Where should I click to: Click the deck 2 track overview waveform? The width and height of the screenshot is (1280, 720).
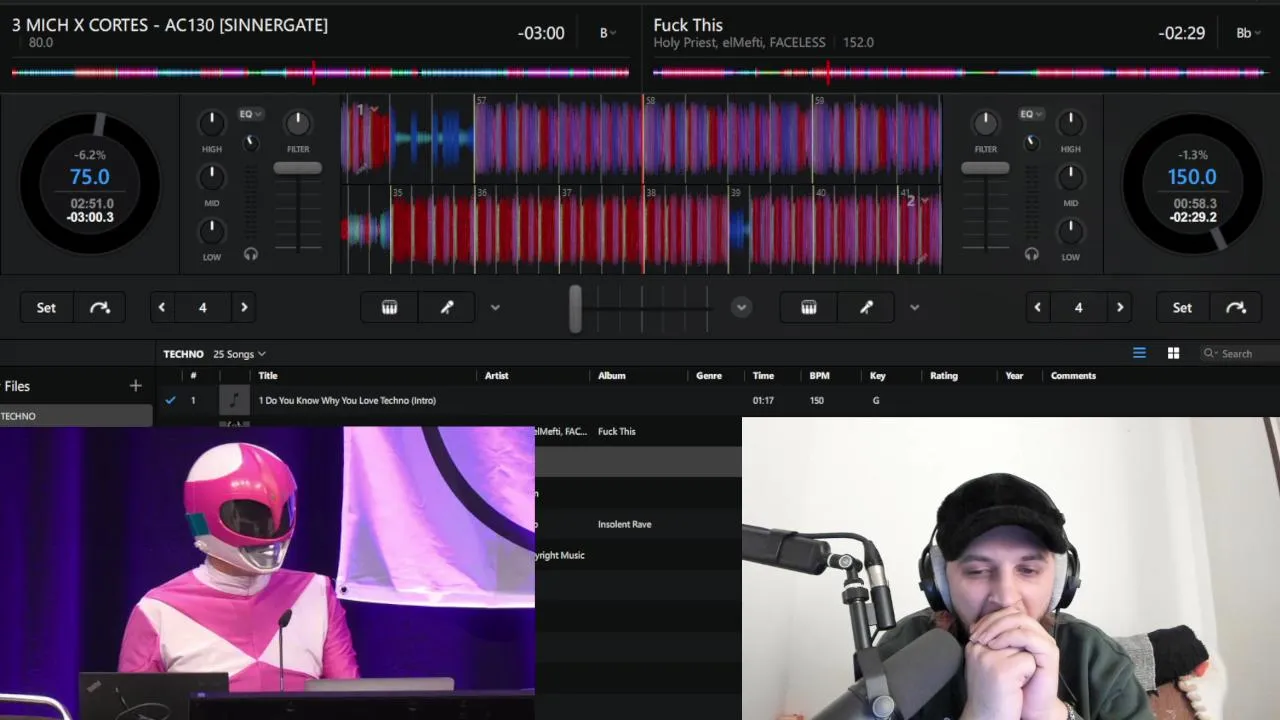(960, 72)
